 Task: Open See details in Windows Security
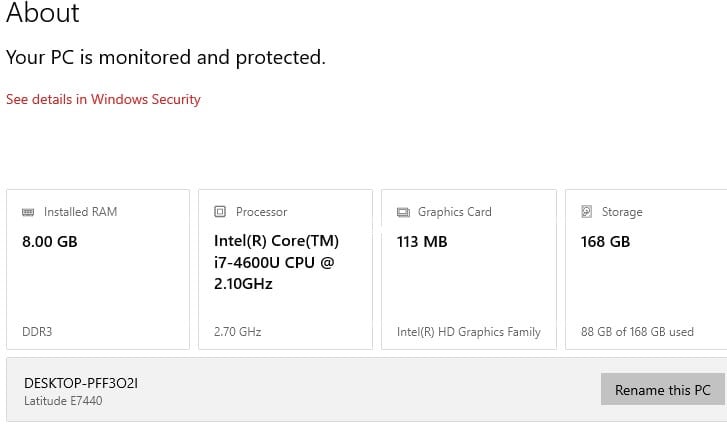[x=103, y=99]
